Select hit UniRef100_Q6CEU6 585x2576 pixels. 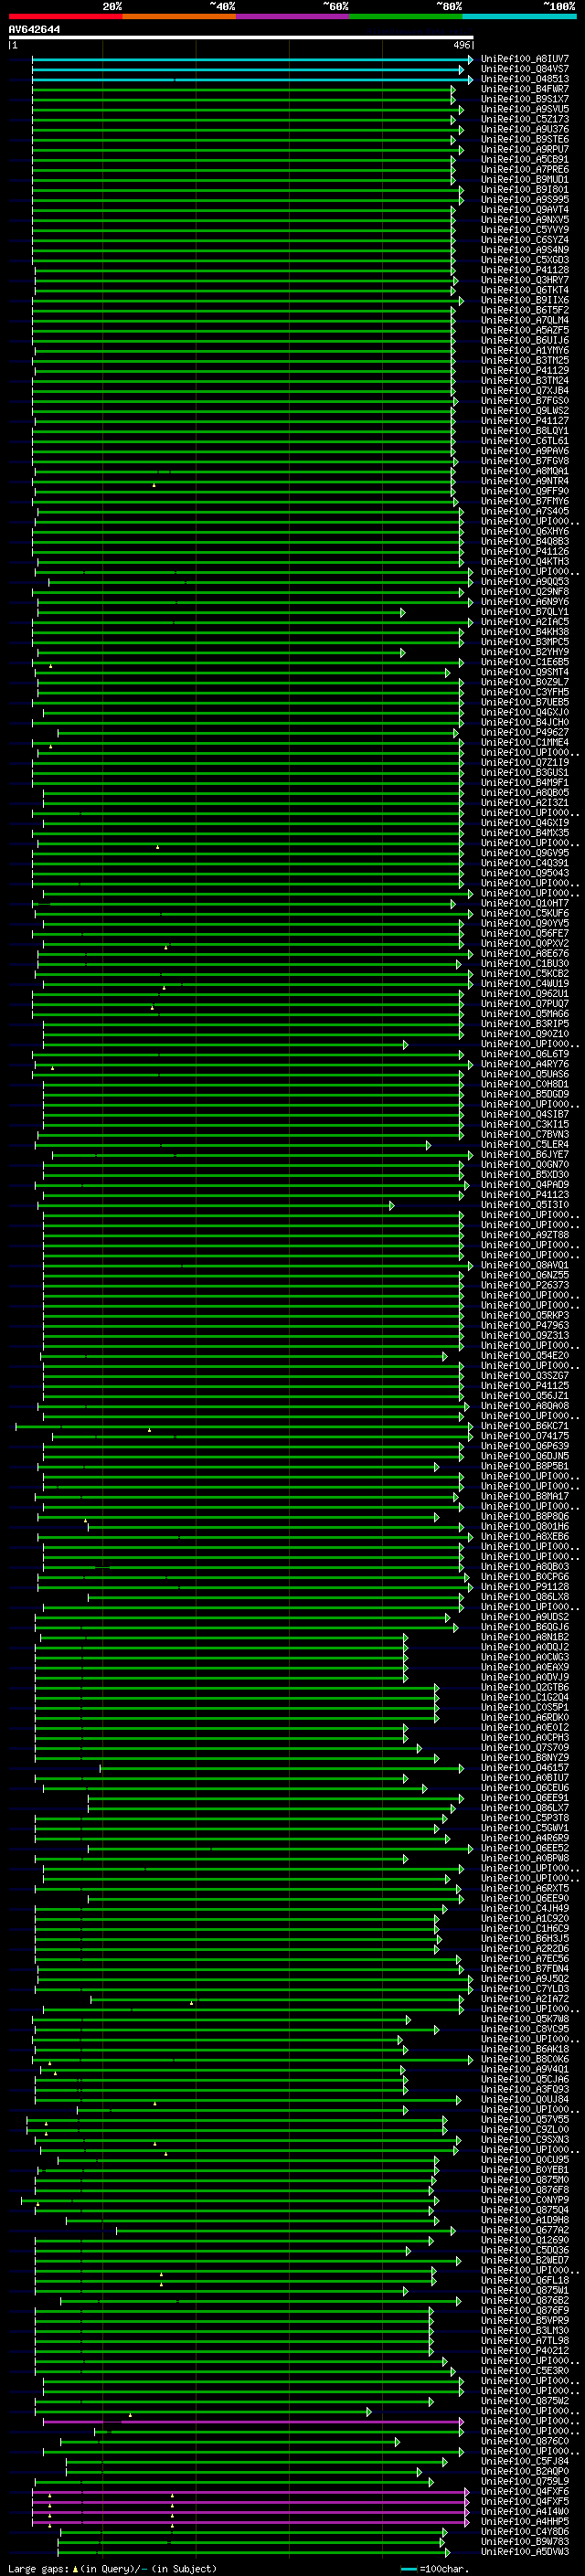pyautogui.click(x=525, y=1789)
